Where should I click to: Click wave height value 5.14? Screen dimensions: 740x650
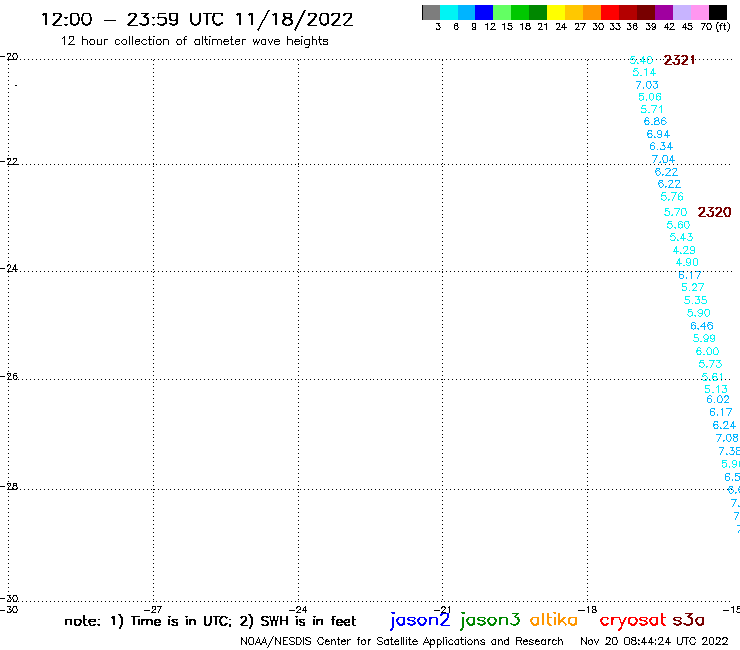(644, 72)
